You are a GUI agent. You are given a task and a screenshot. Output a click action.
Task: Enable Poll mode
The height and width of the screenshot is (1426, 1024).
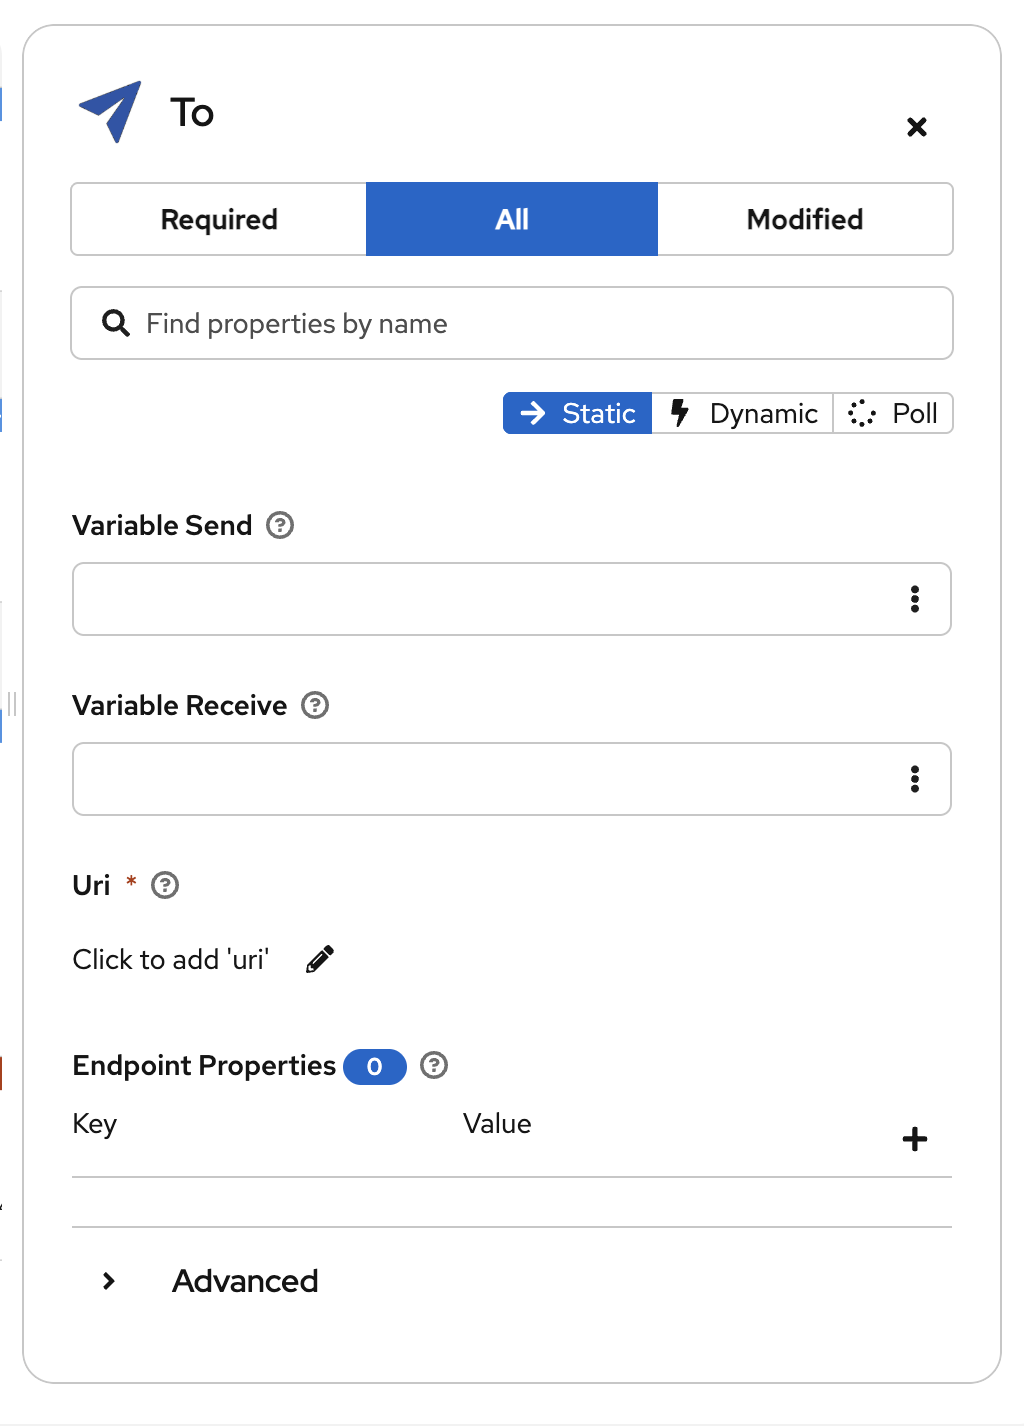(x=893, y=413)
